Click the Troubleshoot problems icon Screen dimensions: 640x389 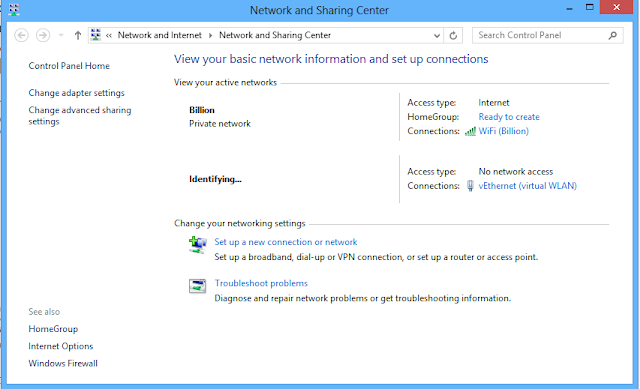click(198, 286)
